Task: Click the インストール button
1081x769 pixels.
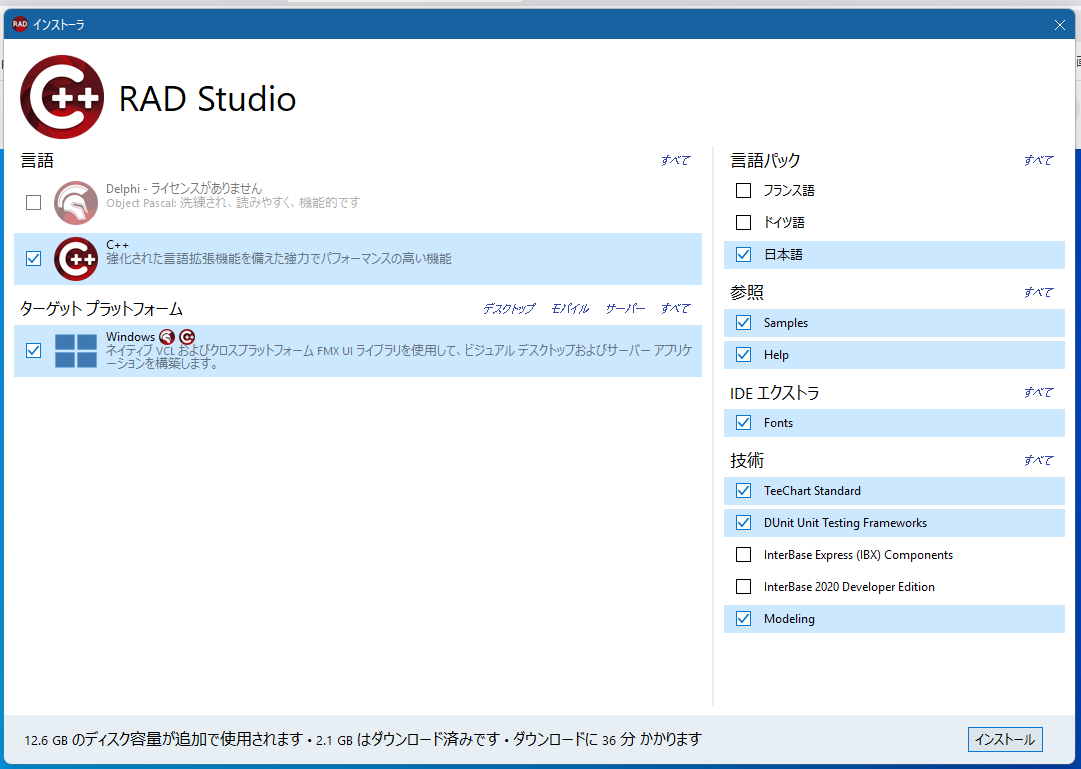Action: tap(1005, 739)
